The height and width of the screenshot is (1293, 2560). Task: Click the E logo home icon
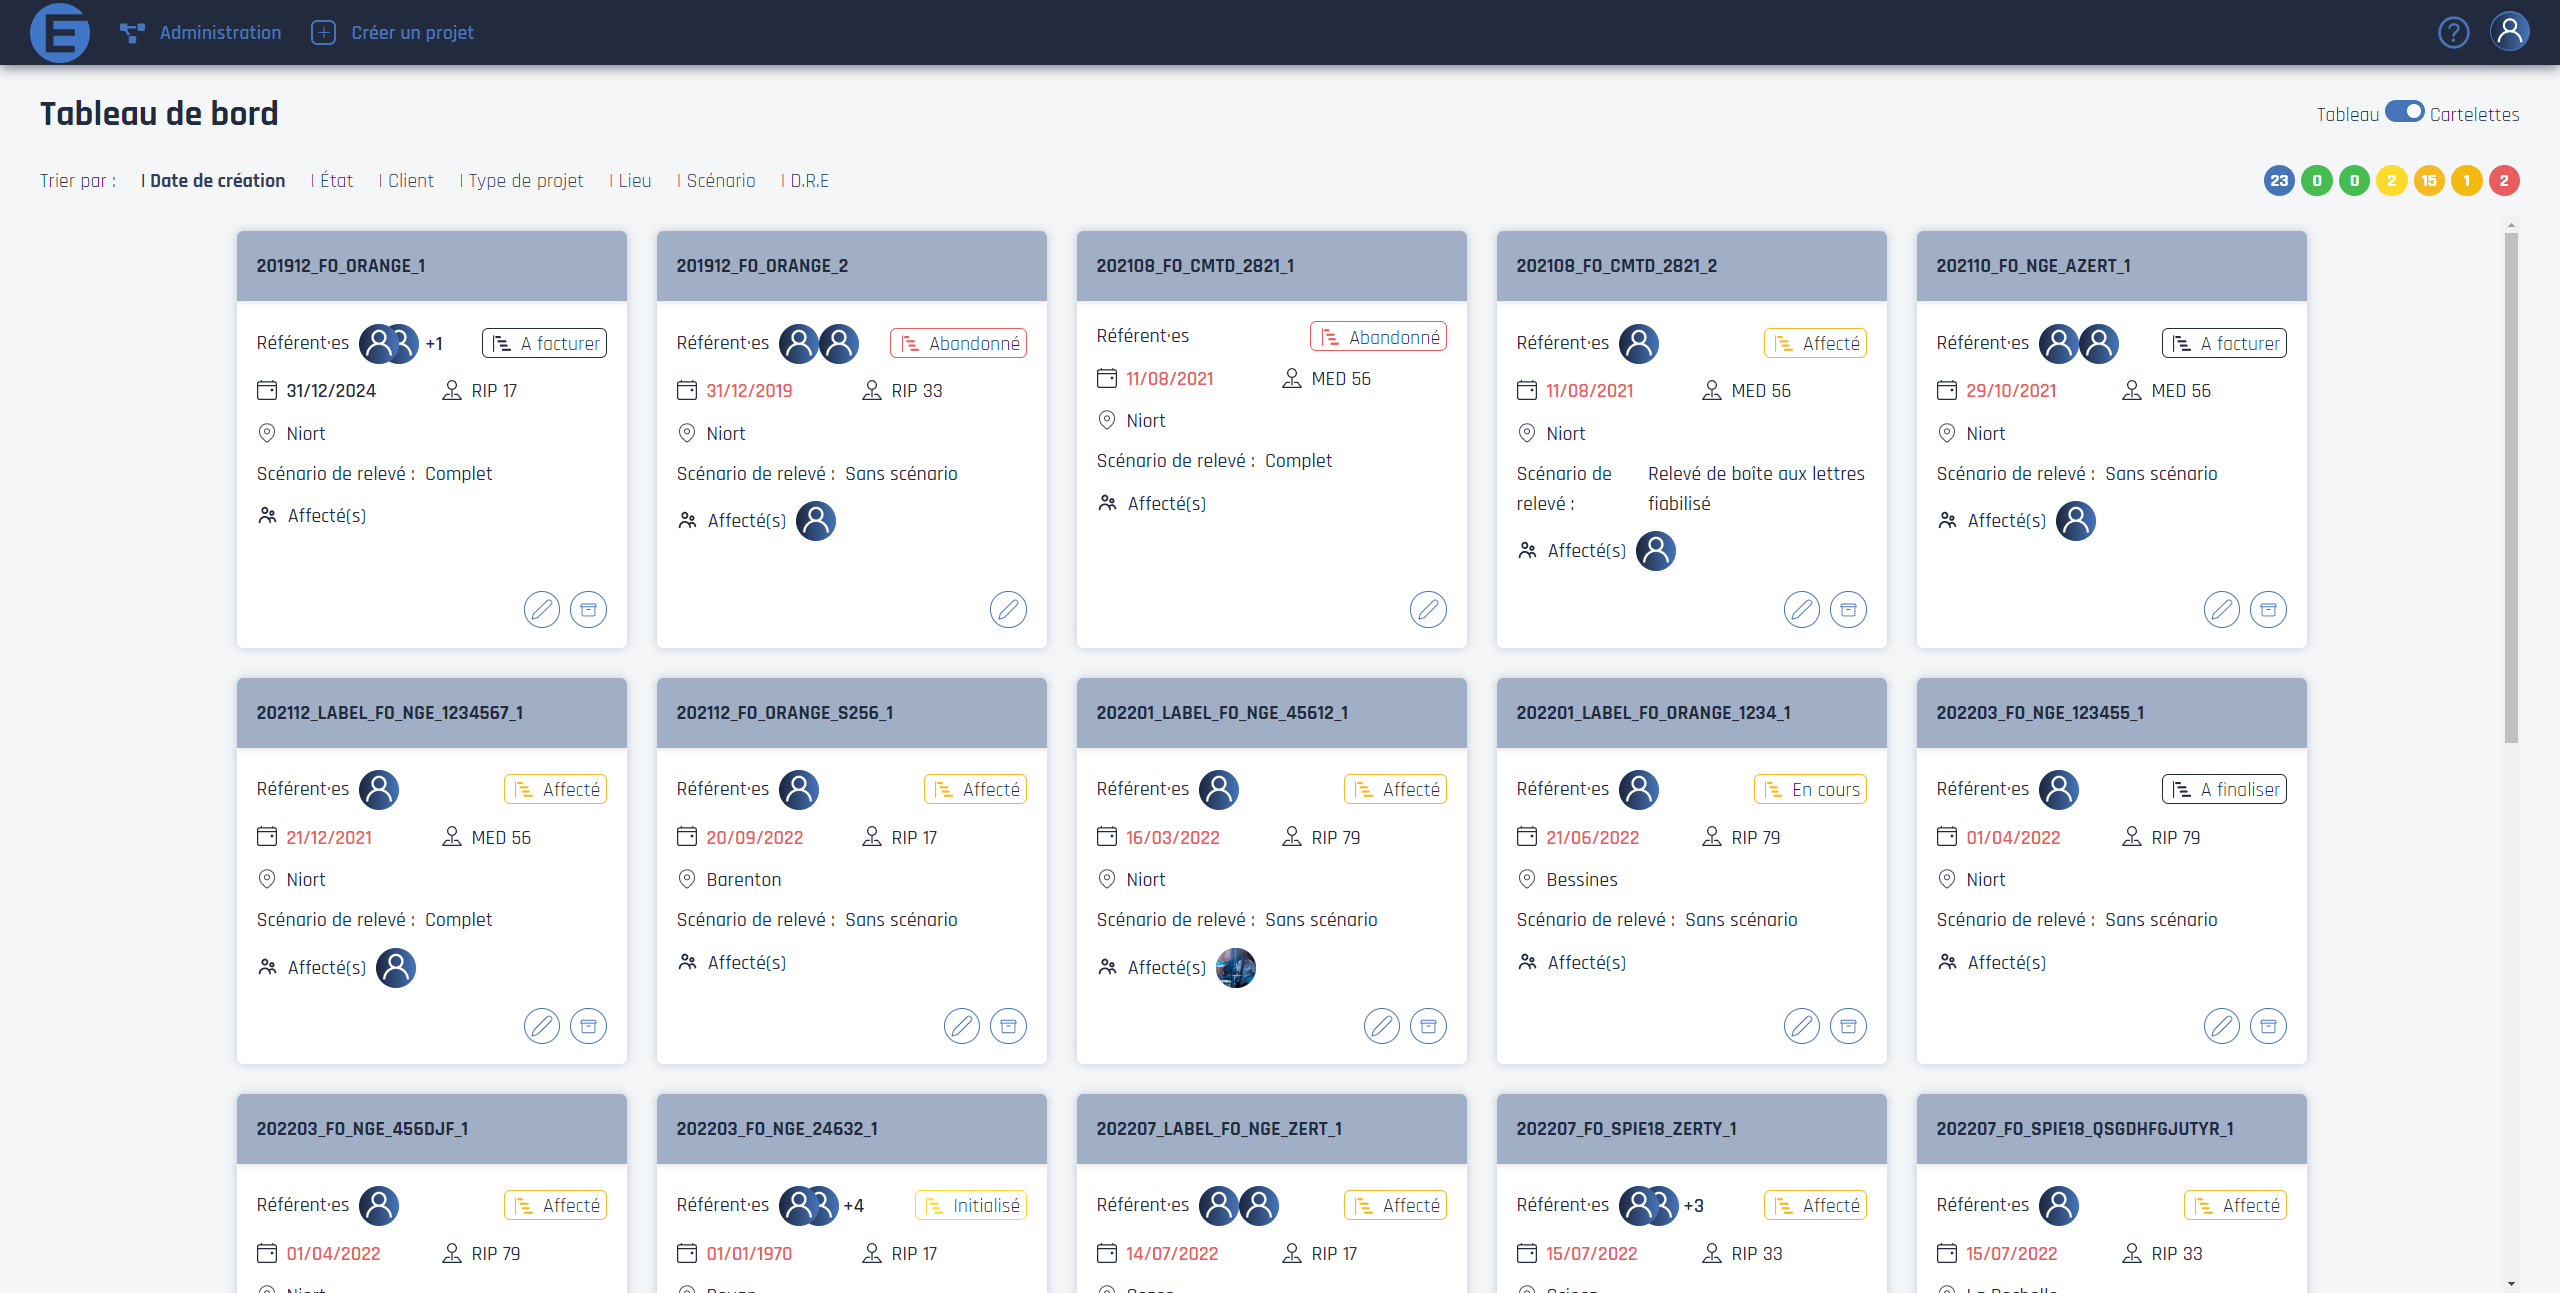click(x=60, y=33)
